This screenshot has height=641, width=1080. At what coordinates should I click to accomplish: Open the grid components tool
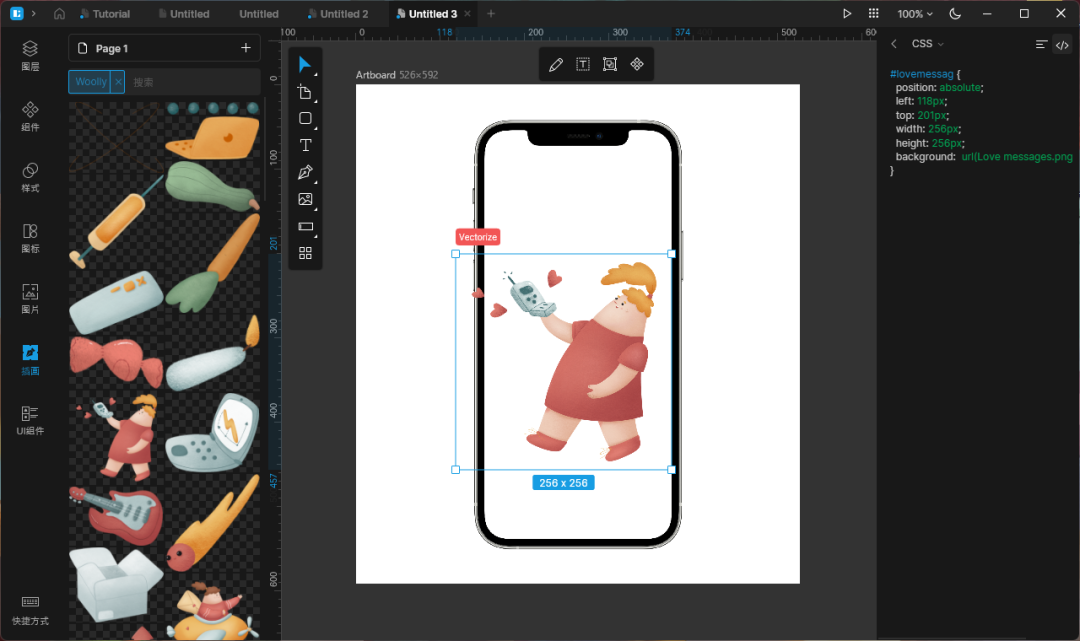(305, 253)
